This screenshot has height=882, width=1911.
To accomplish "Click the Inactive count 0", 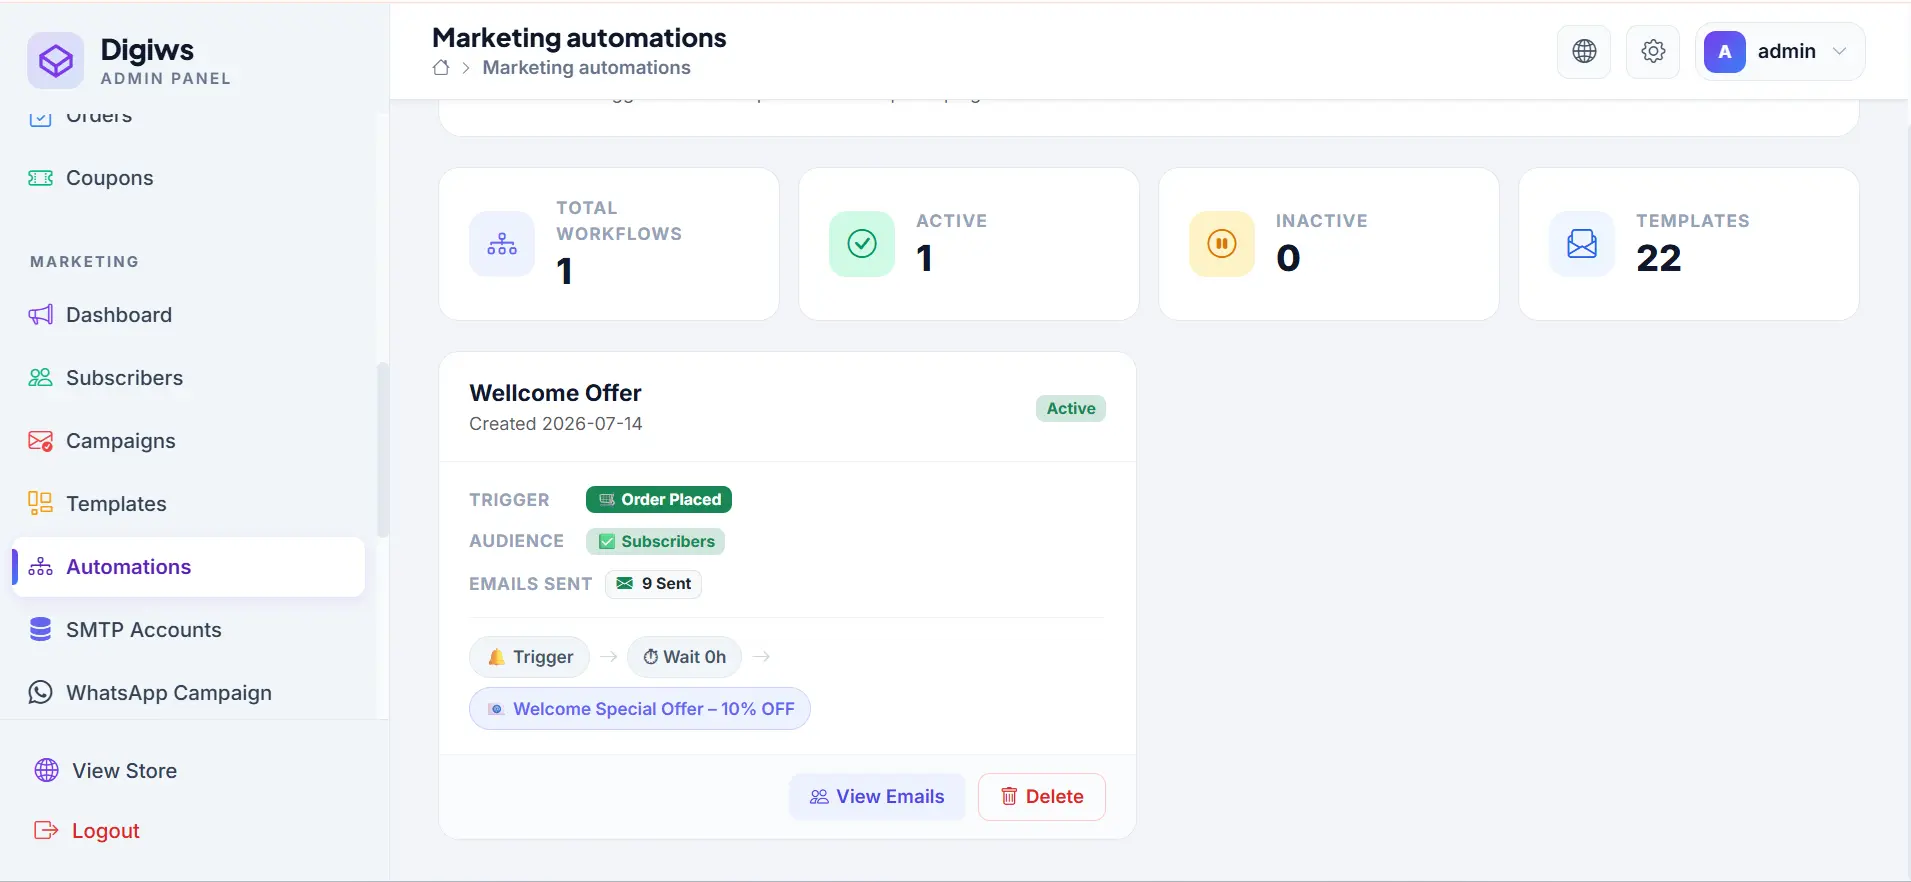I will pyautogui.click(x=1288, y=258).
